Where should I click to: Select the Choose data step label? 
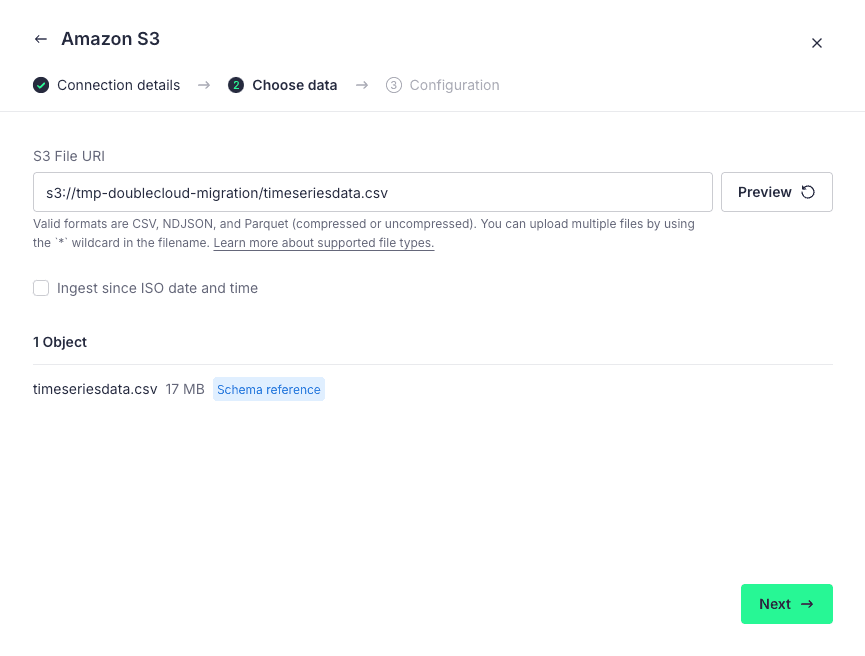point(294,85)
